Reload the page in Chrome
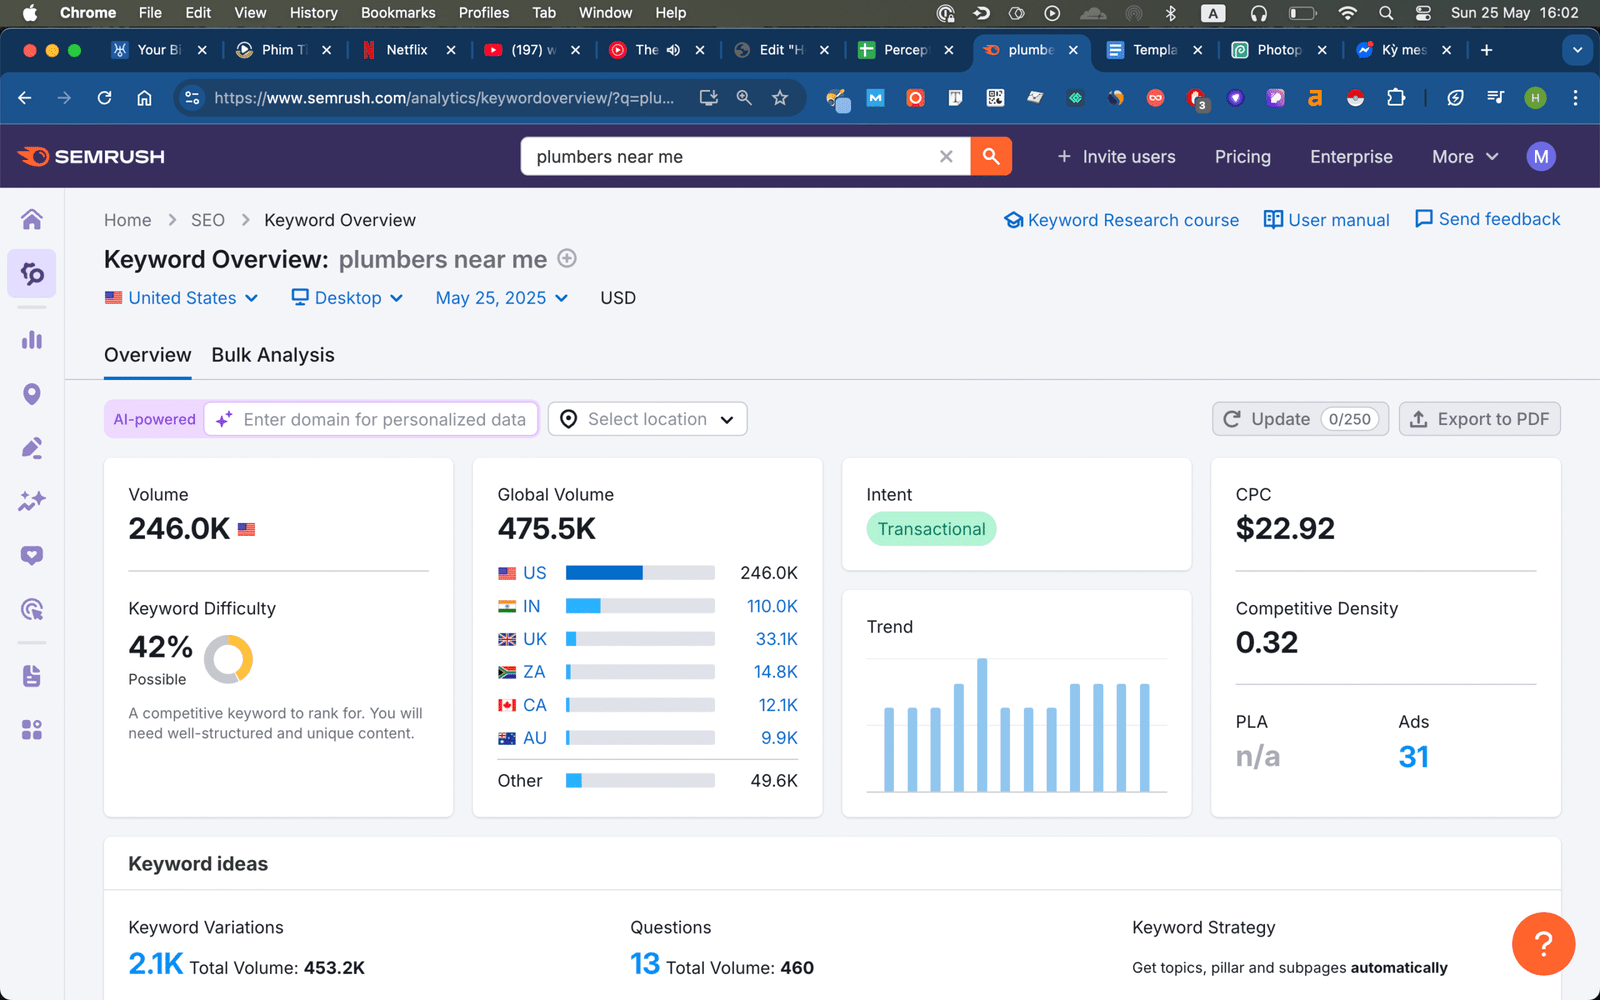1600x1000 pixels. point(104,98)
